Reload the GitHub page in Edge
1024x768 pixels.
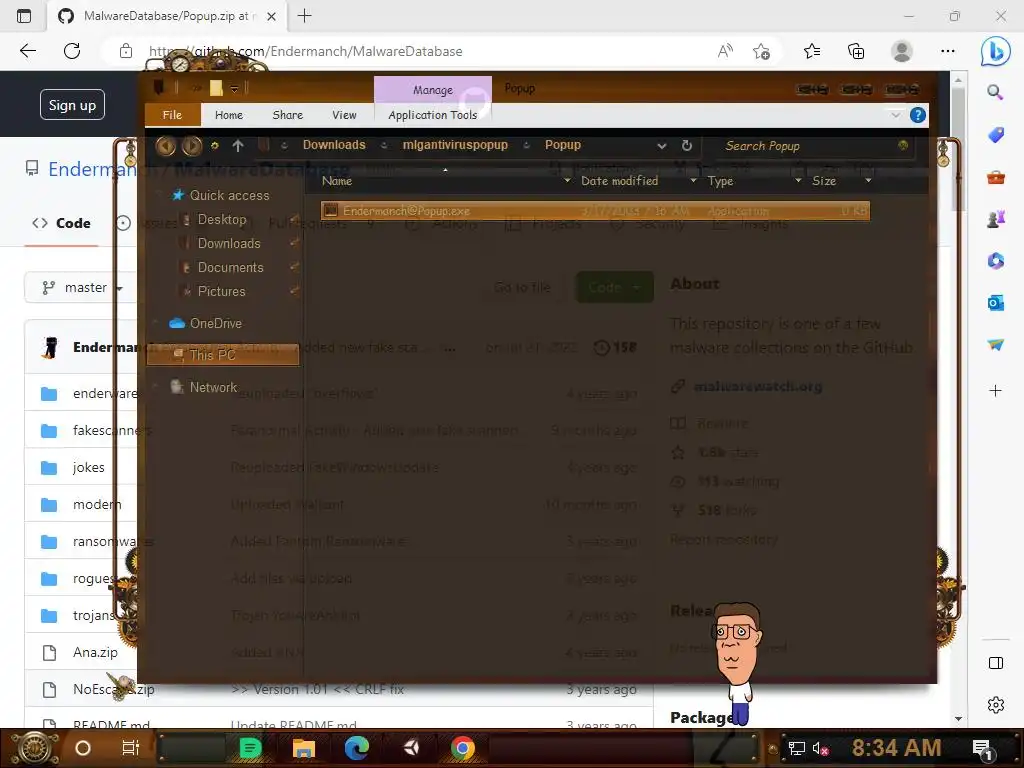pos(72,51)
